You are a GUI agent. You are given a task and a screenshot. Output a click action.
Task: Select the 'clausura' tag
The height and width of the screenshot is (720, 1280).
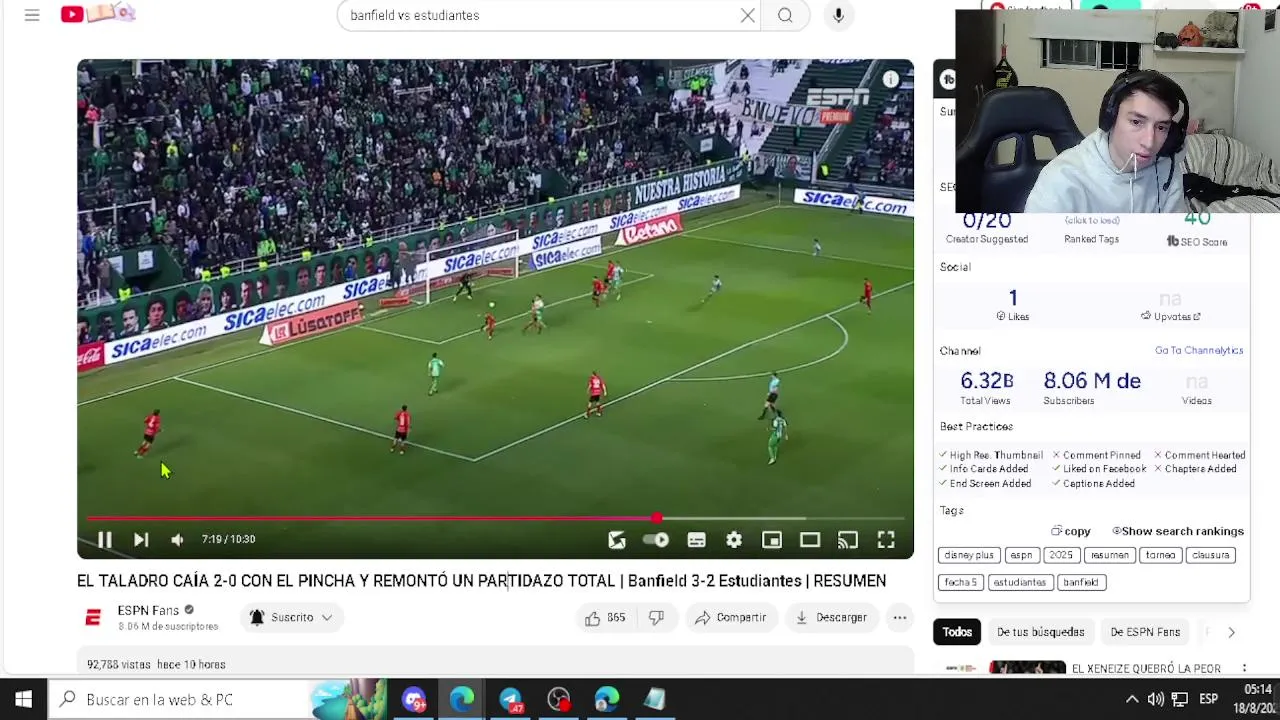[x=1210, y=555]
